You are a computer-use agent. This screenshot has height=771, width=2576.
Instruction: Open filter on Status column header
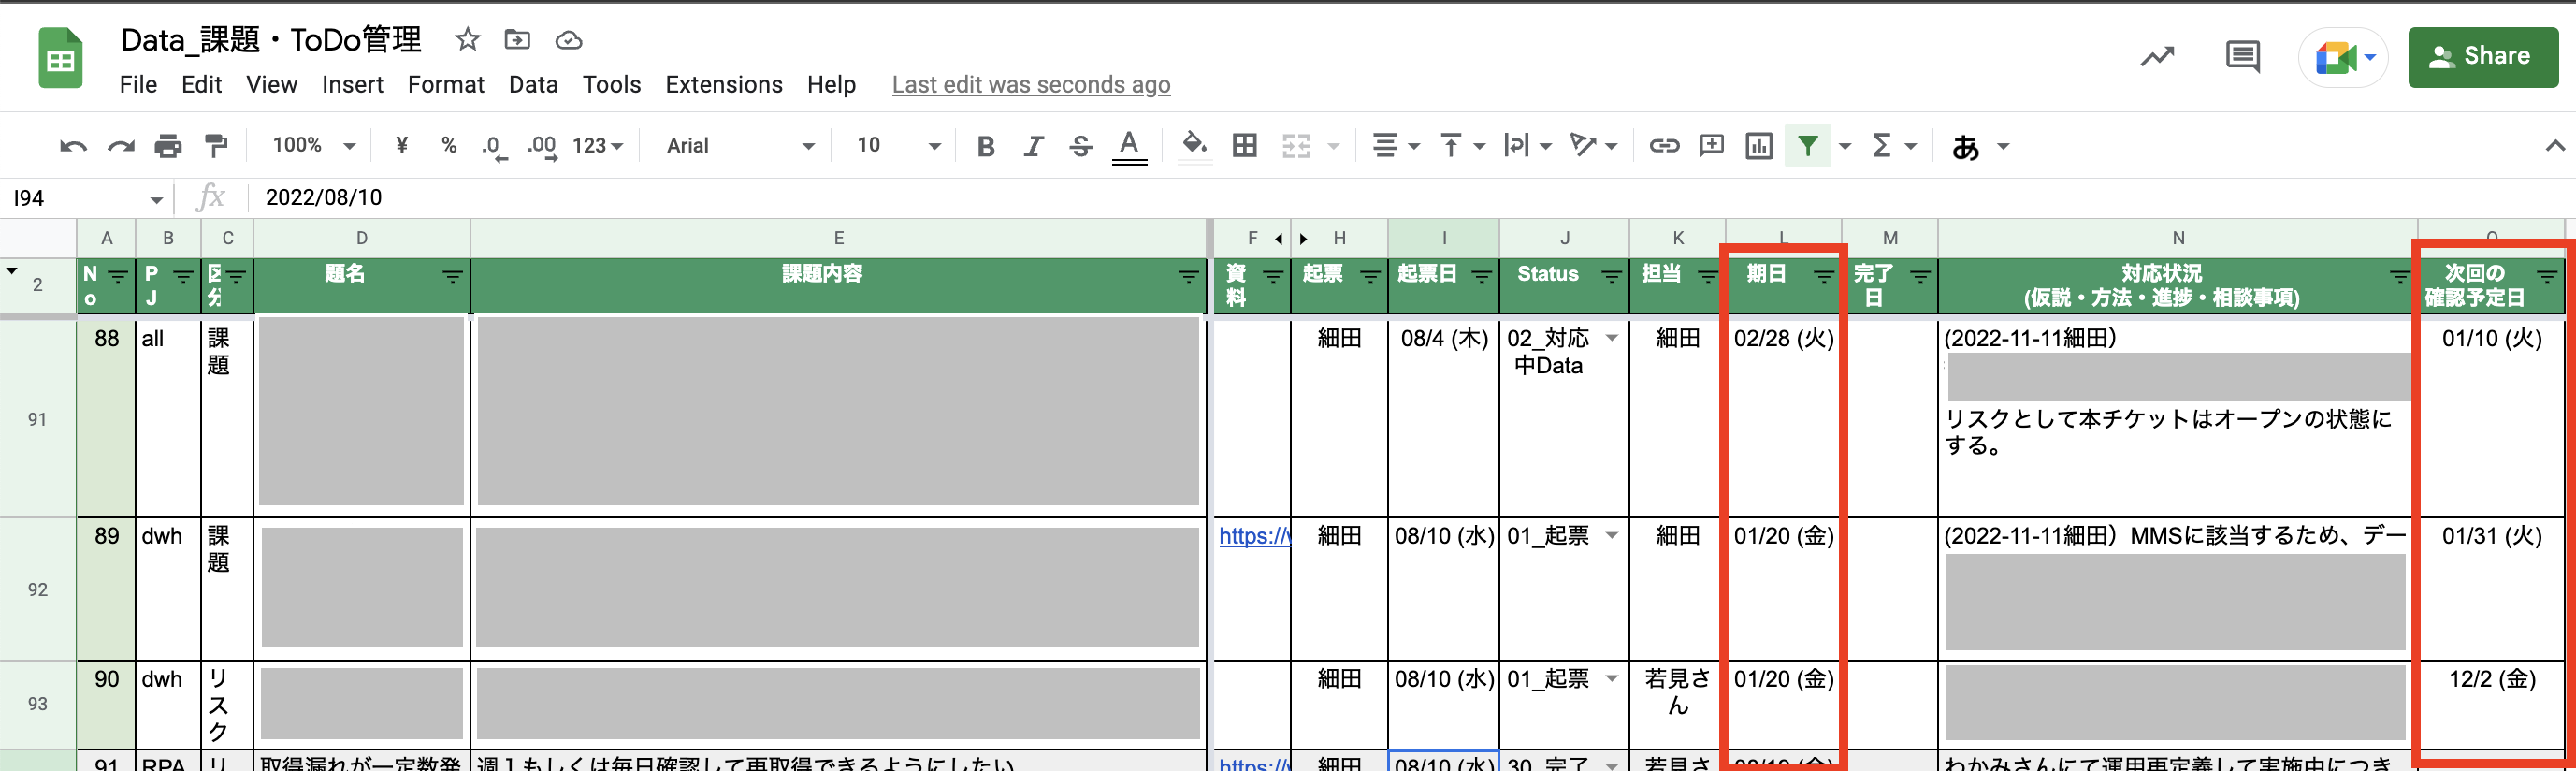(x=1612, y=277)
